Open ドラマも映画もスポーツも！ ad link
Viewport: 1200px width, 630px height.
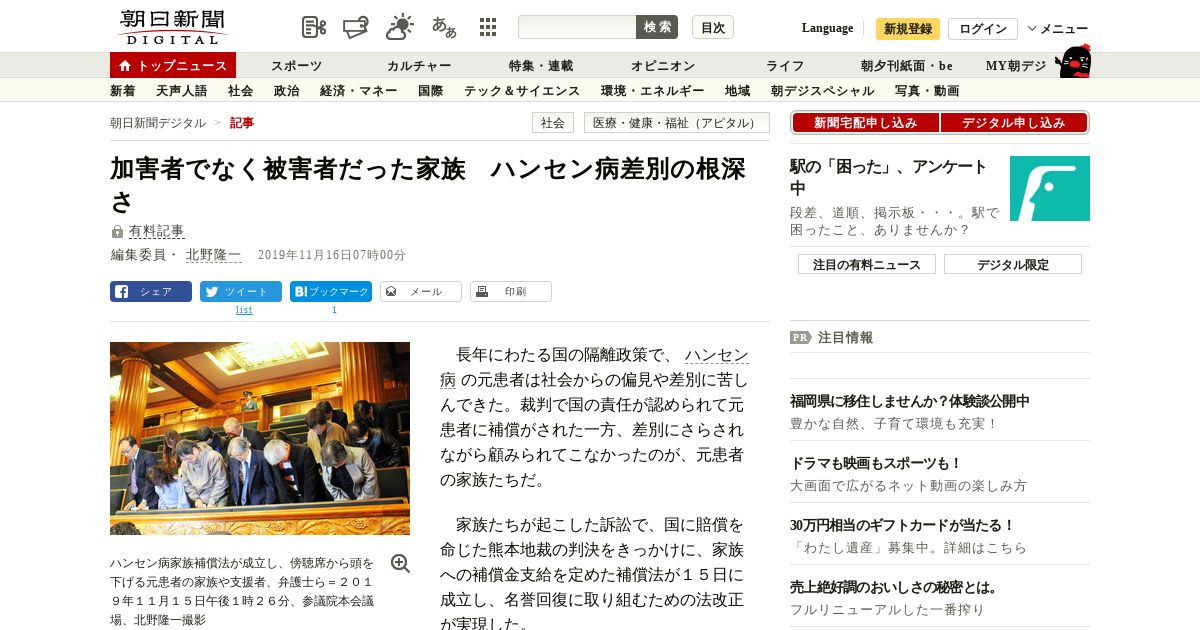click(876, 463)
